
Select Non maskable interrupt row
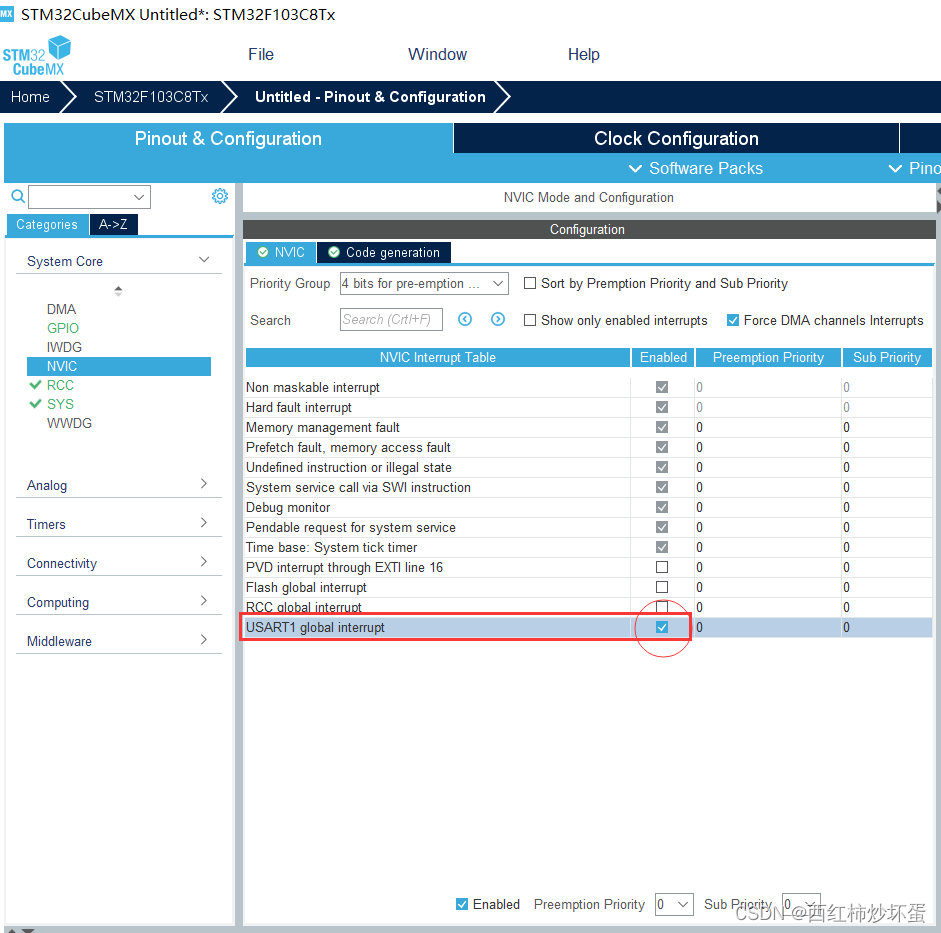coord(588,388)
